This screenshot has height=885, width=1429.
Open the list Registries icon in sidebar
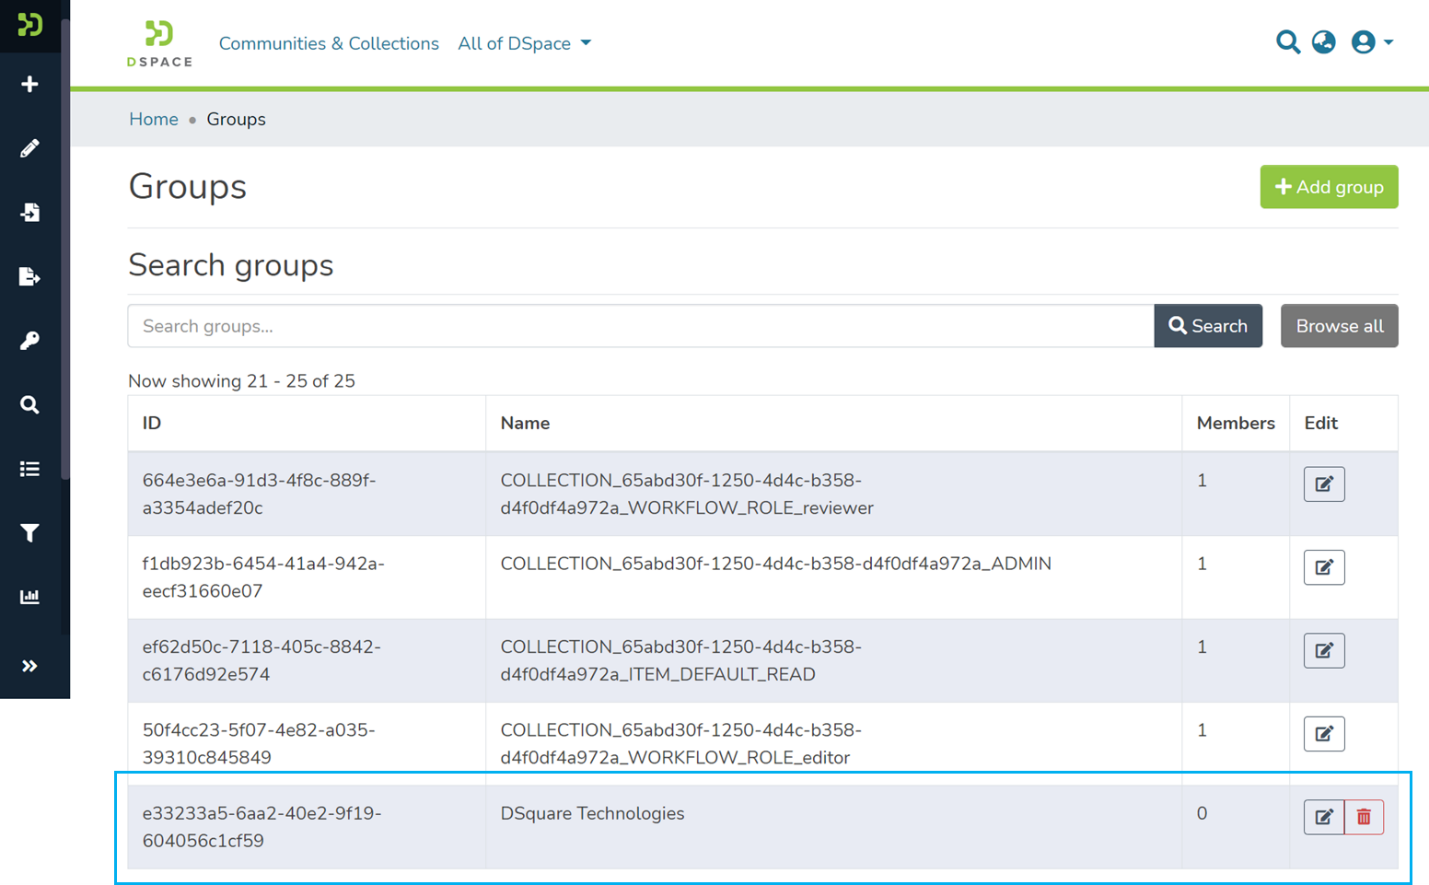click(30, 469)
